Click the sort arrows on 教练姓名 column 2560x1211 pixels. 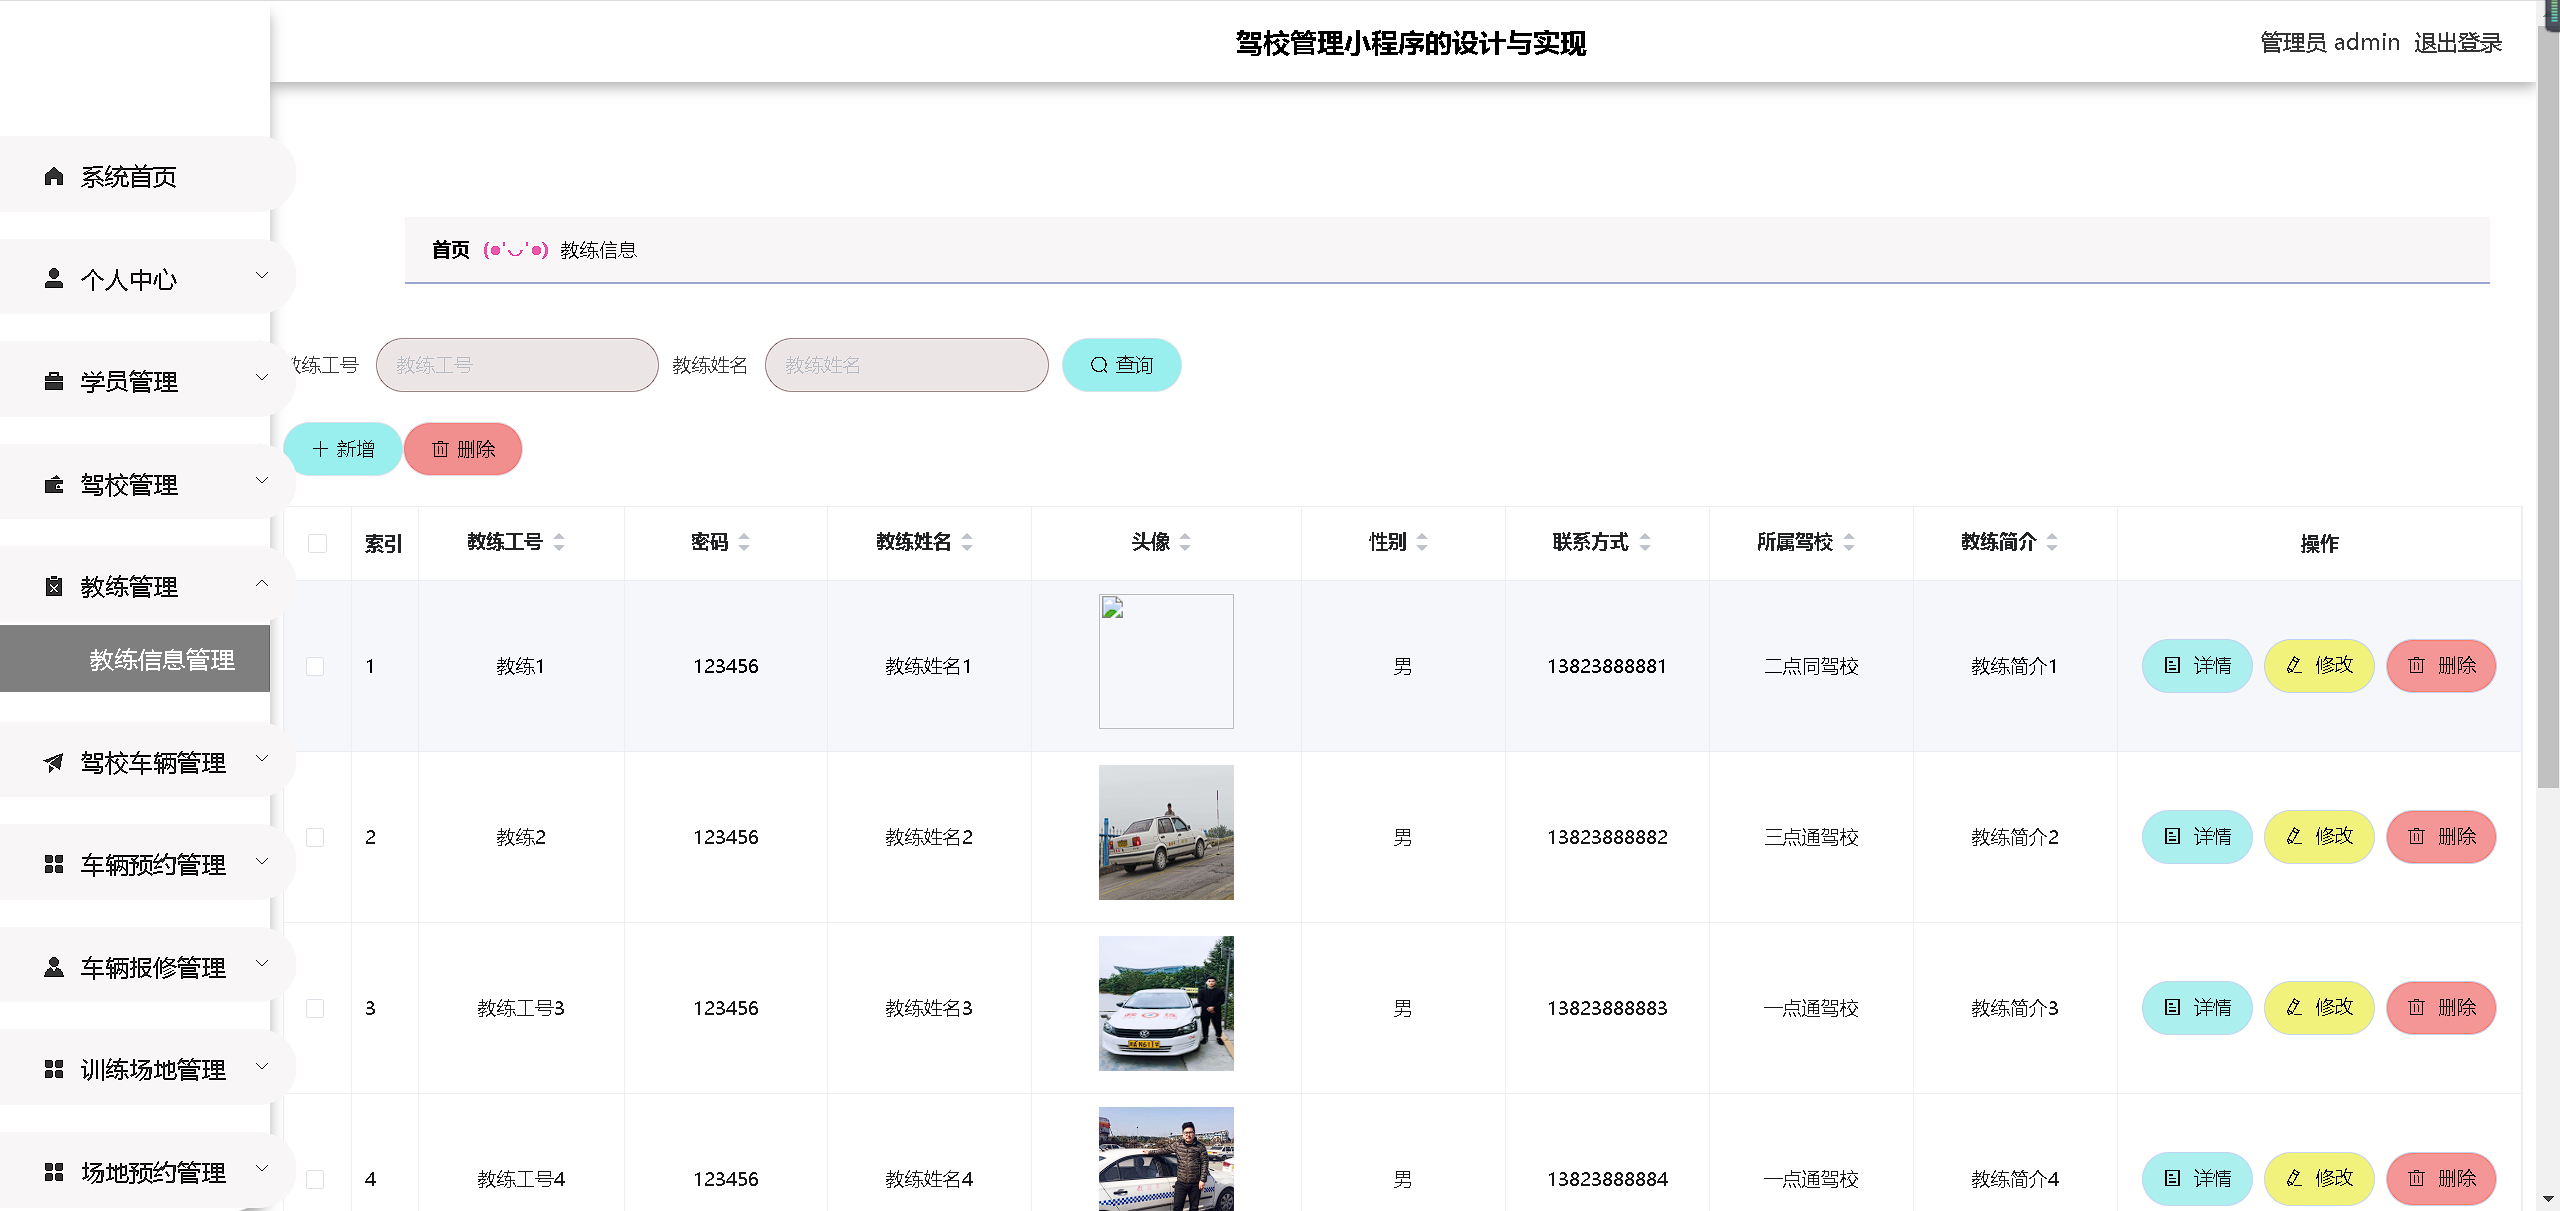(967, 542)
